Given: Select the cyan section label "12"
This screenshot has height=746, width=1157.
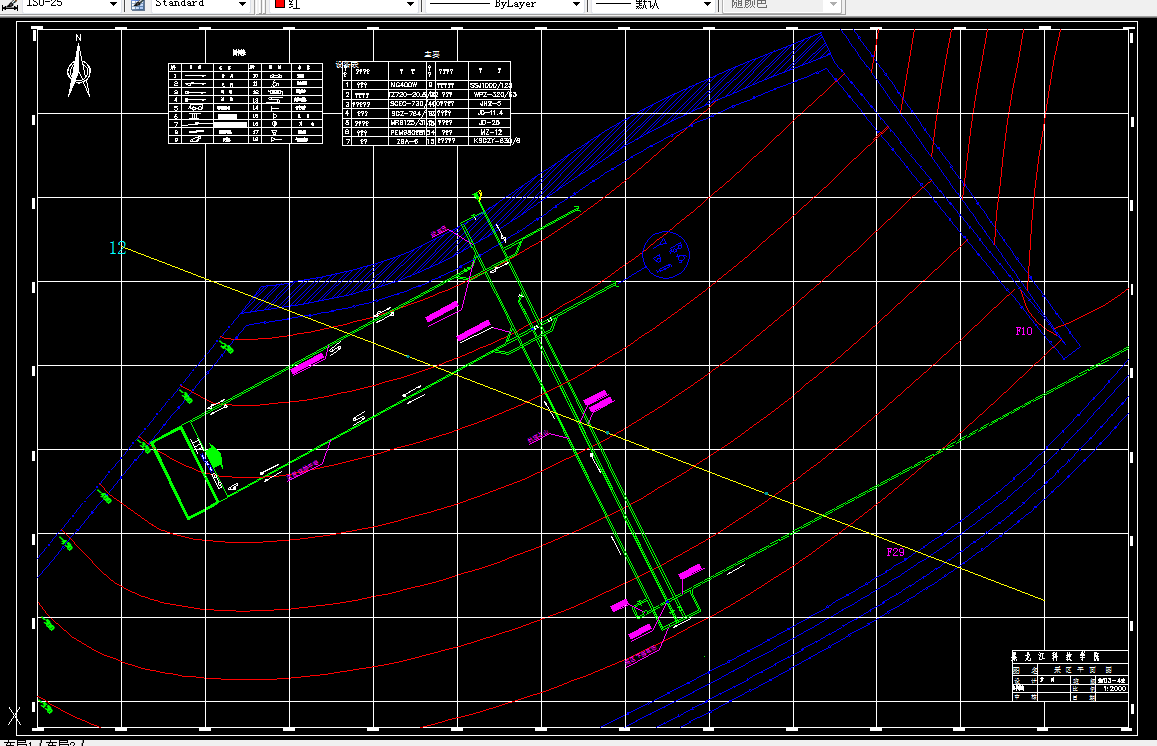Looking at the screenshot, I should pyautogui.click(x=118, y=248).
